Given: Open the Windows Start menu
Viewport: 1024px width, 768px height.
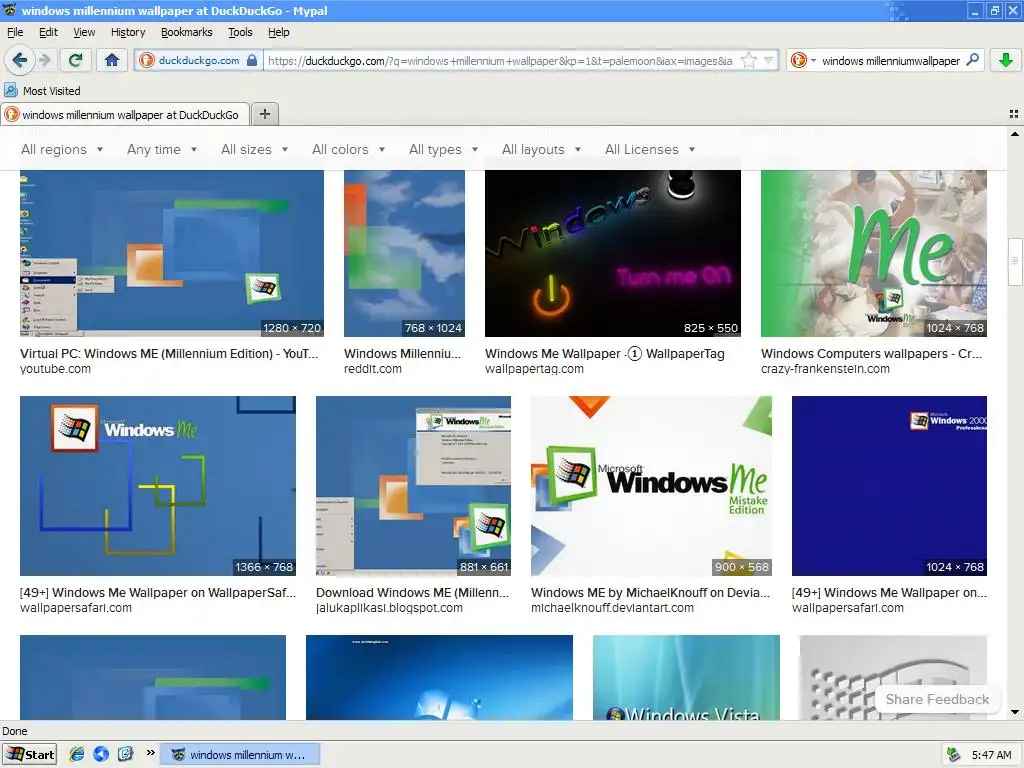Looking at the screenshot, I should [29, 754].
